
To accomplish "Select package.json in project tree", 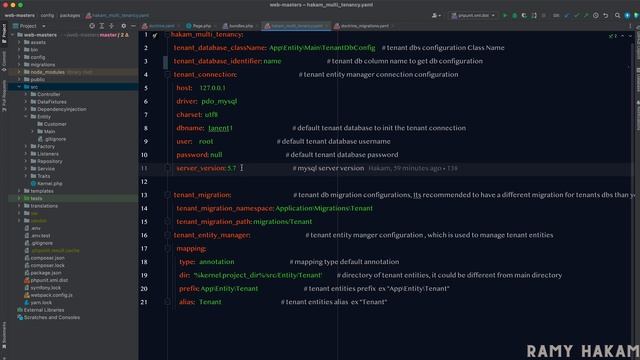I will (x=42, y=273).
